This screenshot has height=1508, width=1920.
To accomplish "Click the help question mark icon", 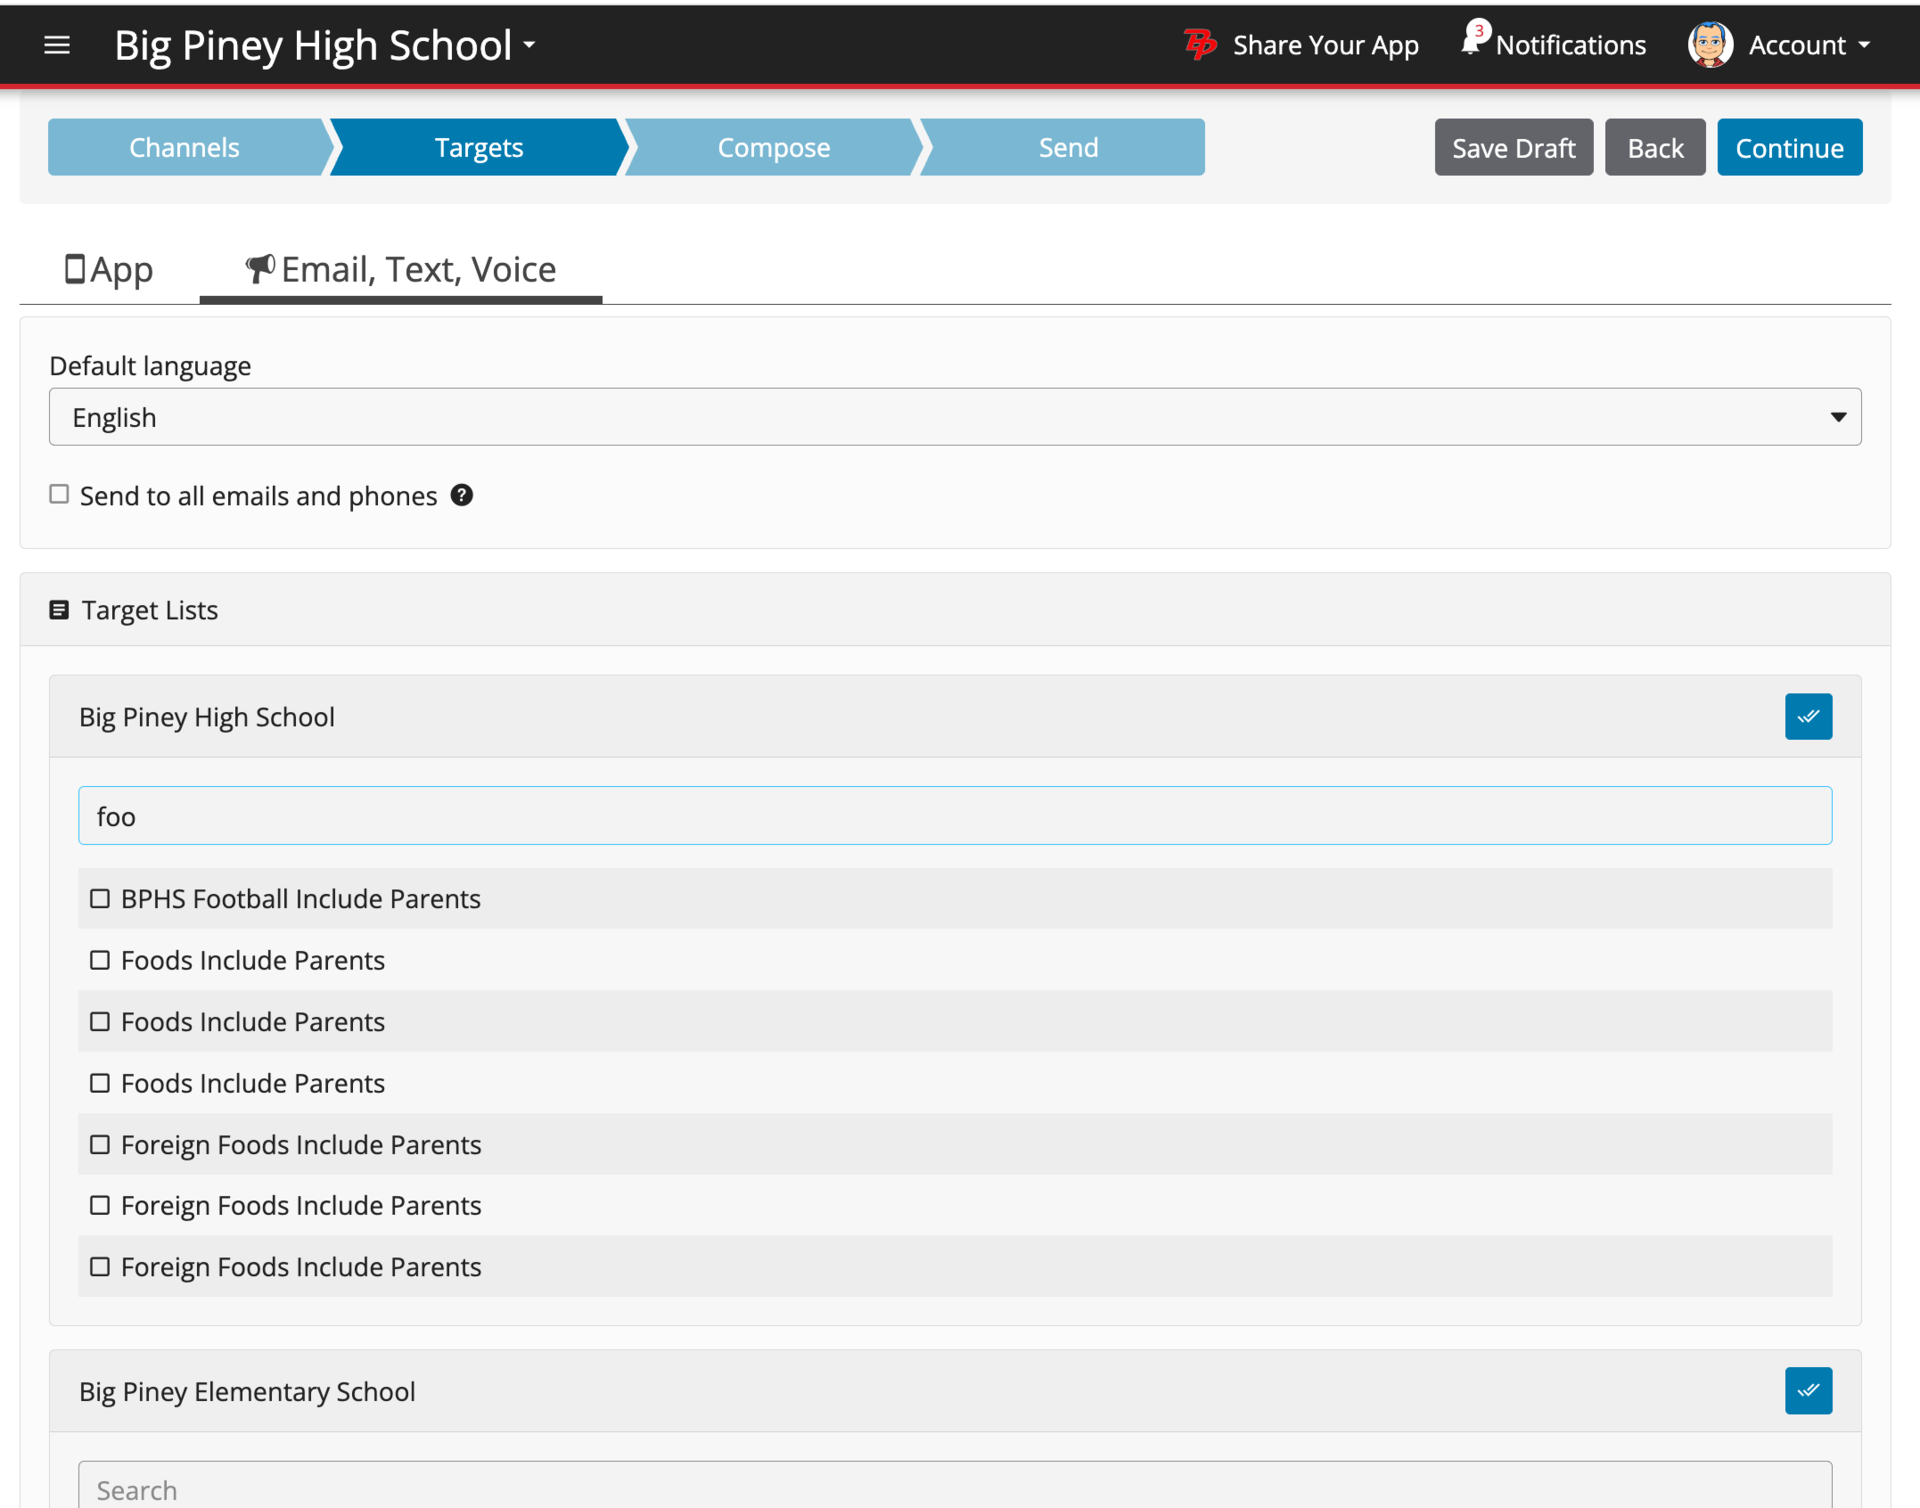I will click(x=461, y=495).
